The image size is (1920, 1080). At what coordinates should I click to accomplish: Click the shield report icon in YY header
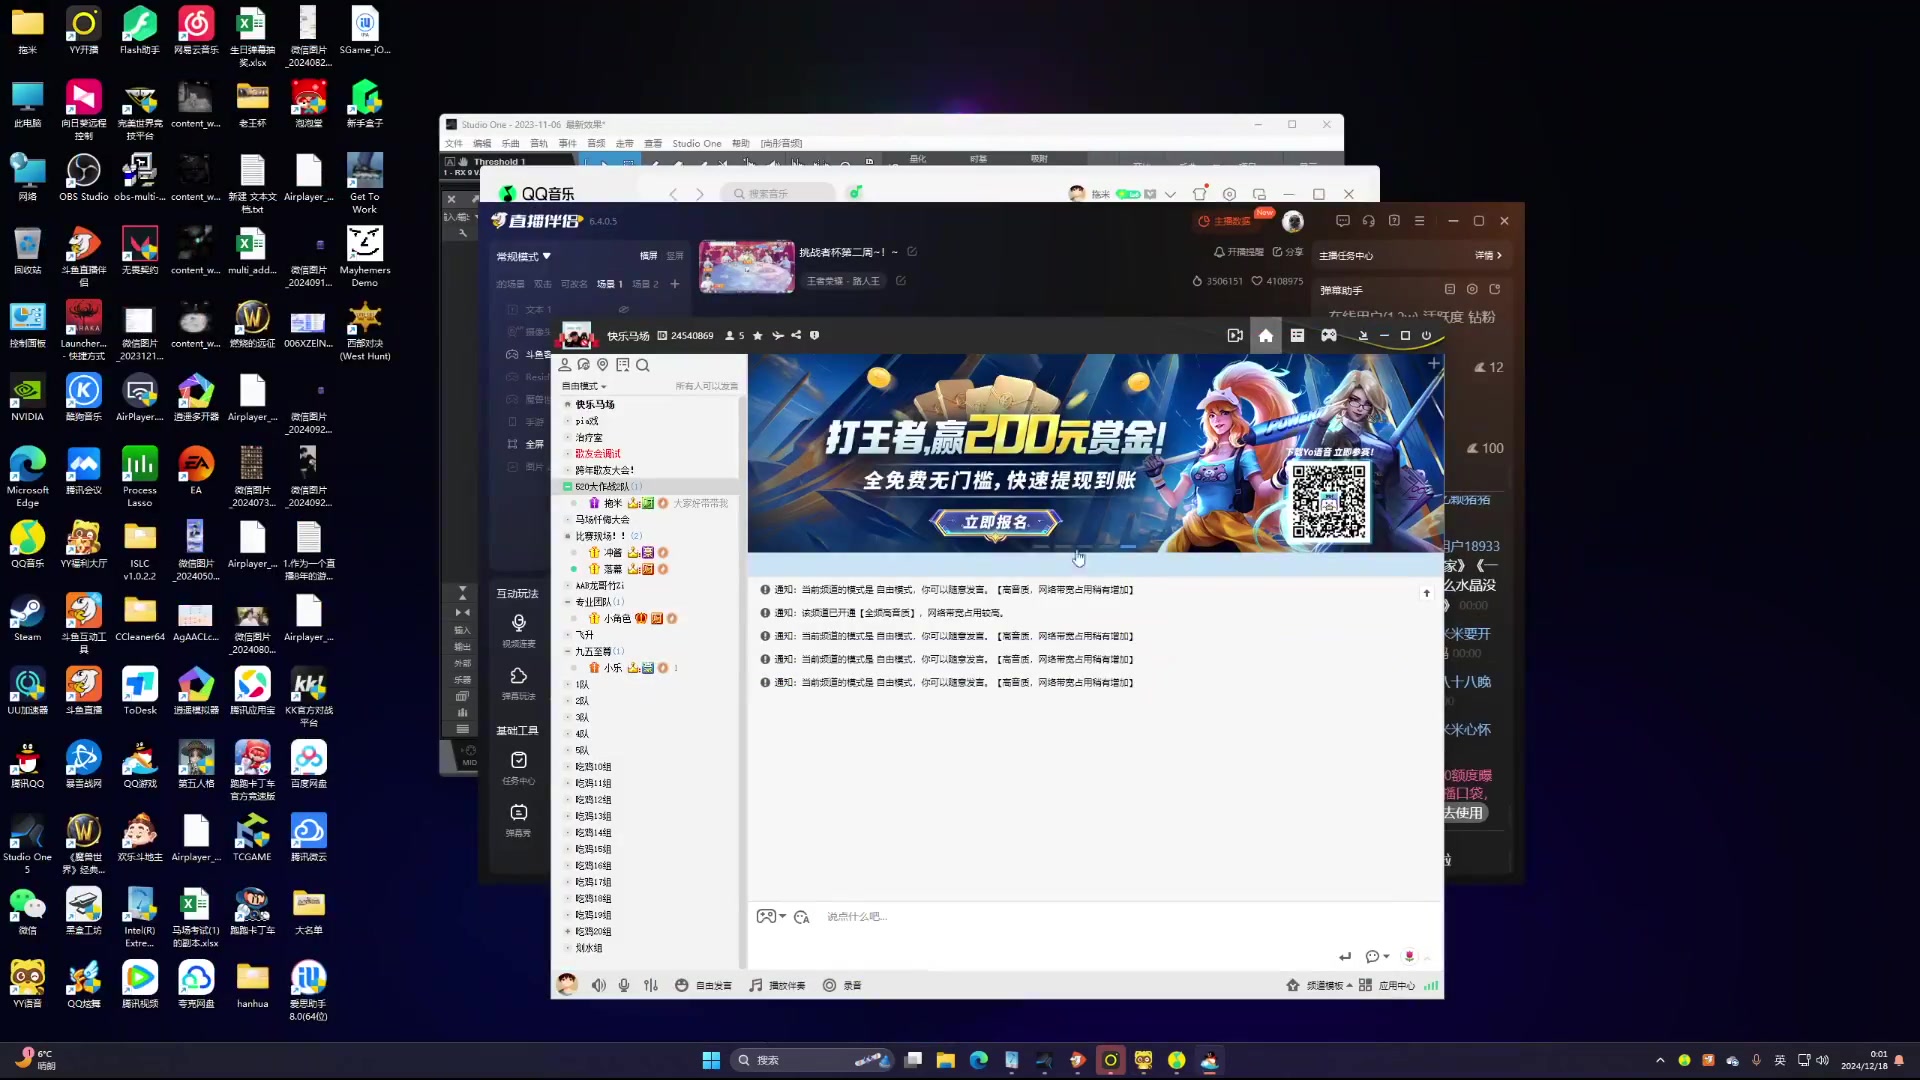[815, 336]
